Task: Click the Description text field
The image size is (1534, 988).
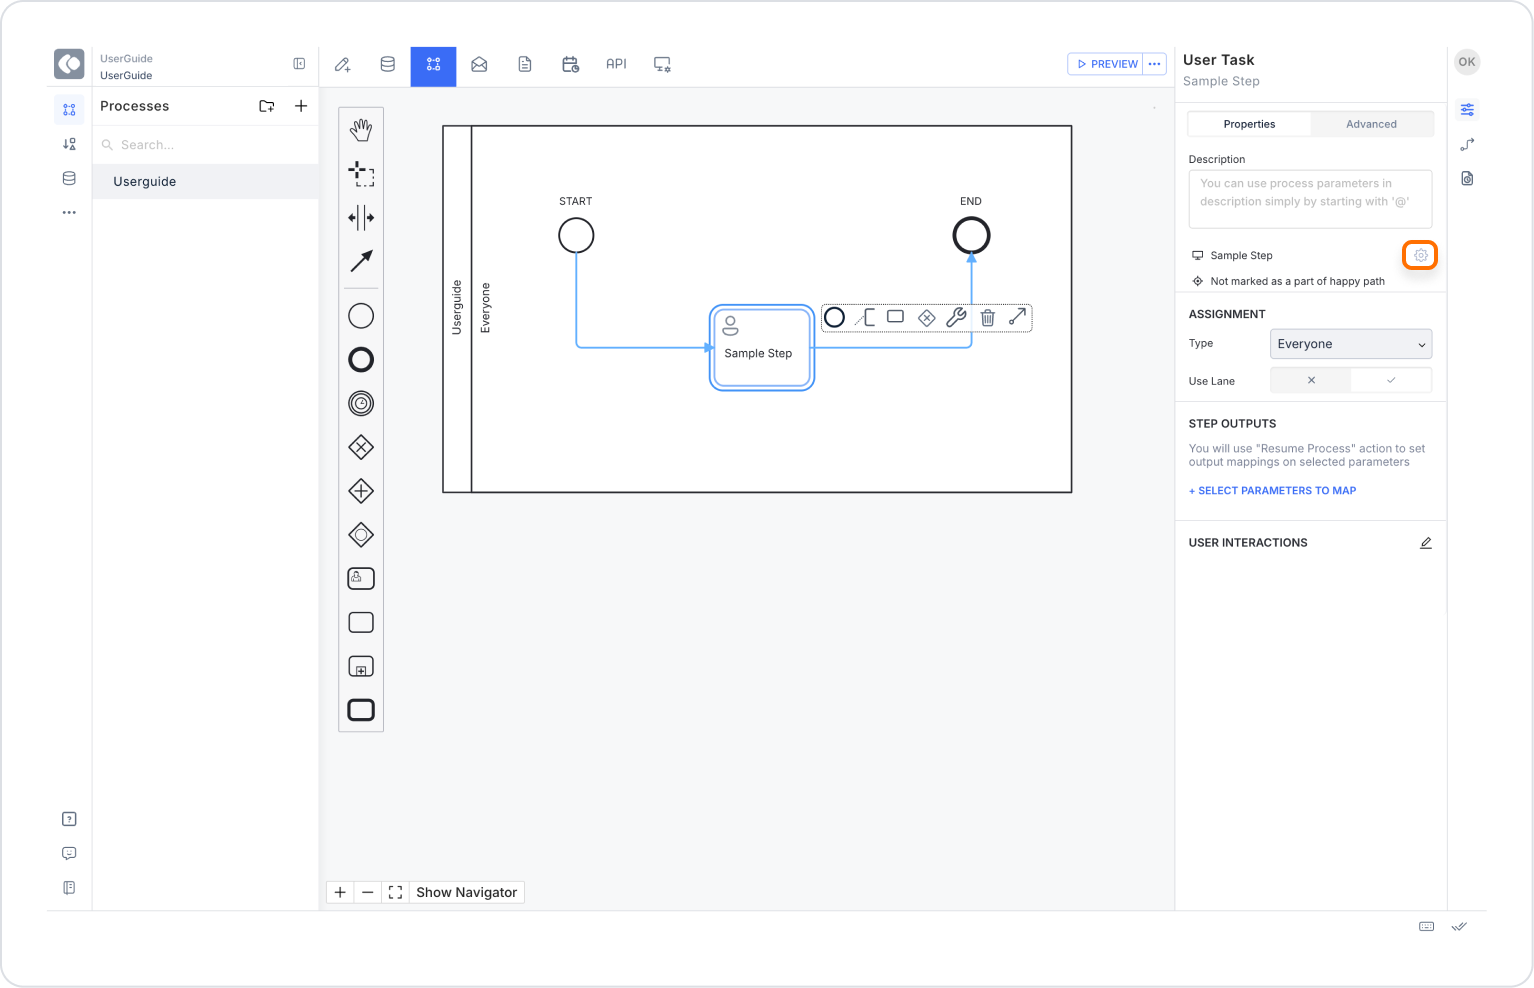Action: (1309, 198)
